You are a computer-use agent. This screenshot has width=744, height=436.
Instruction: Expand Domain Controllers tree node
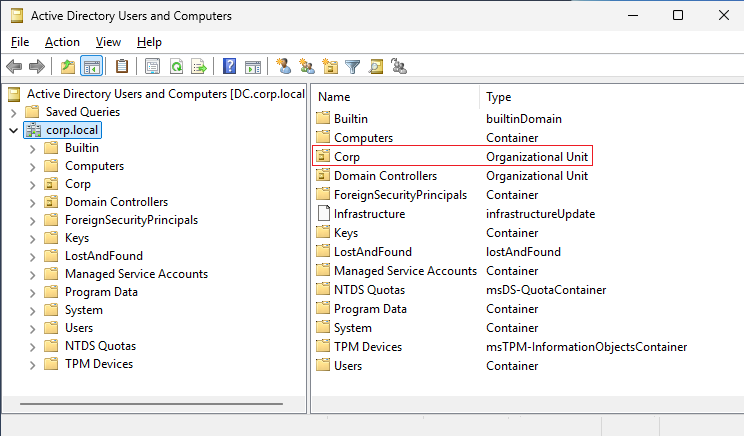[32, 203]
